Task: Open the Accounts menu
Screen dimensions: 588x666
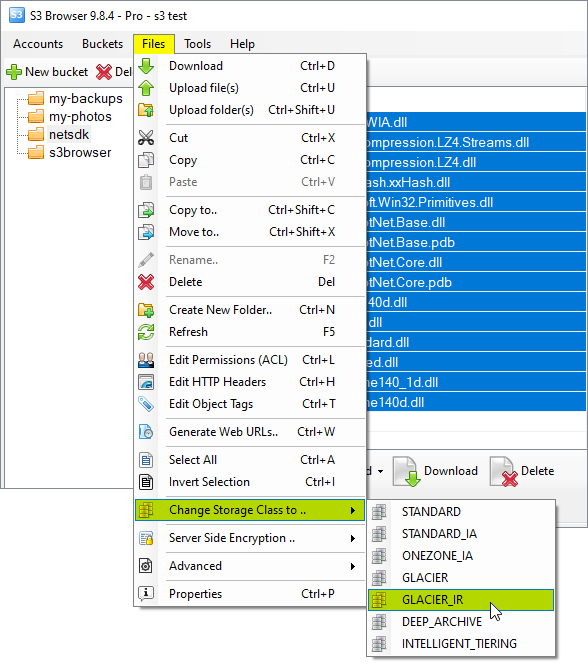Action: [38, 44]
